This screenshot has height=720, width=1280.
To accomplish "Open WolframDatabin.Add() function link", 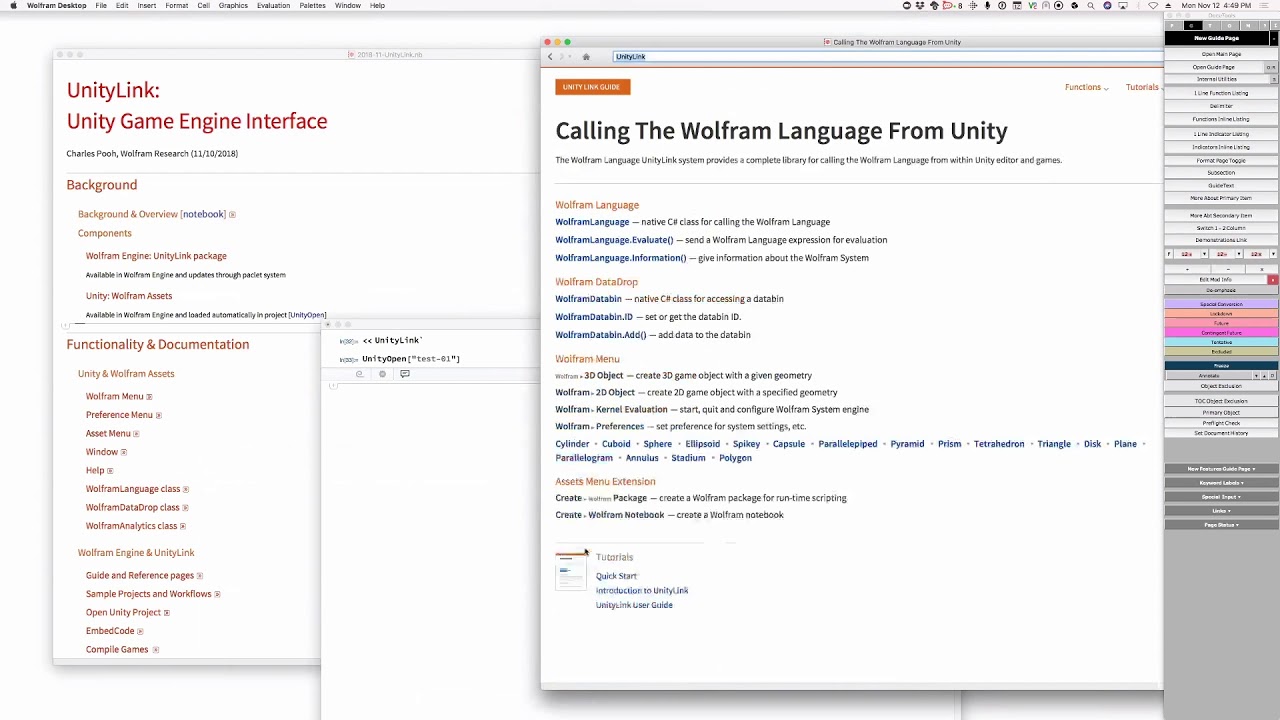I will [x=601, y=335].
